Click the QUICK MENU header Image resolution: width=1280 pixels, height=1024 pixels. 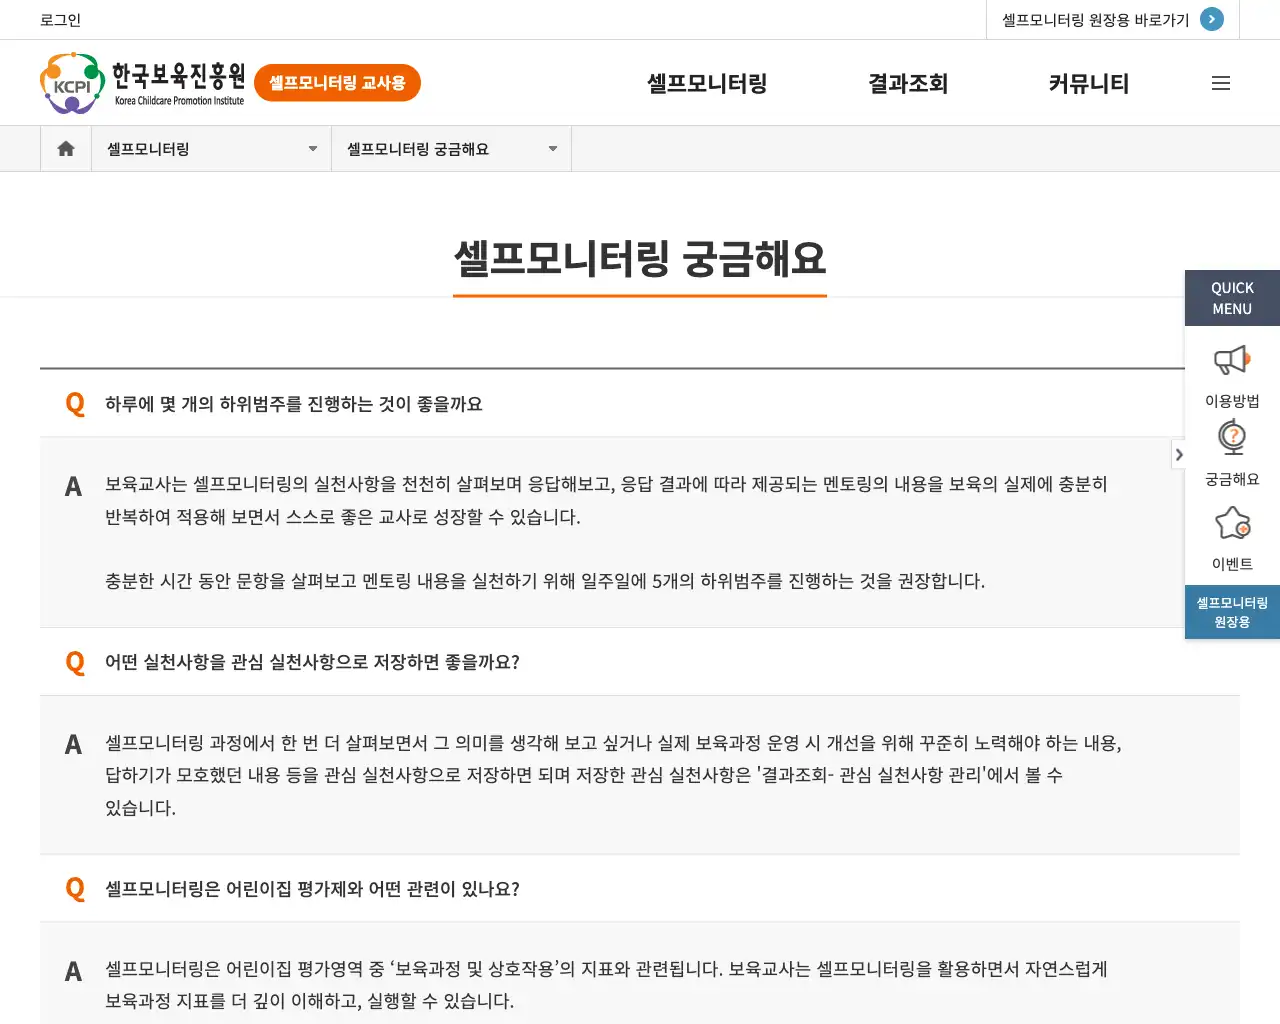[x=1232, y=298]
